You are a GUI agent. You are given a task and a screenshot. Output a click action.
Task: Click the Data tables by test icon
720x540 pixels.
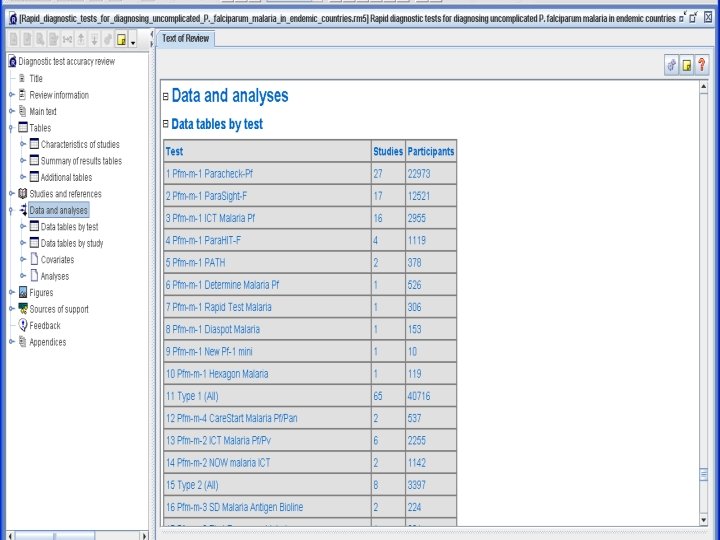click(x=34, y=227)
